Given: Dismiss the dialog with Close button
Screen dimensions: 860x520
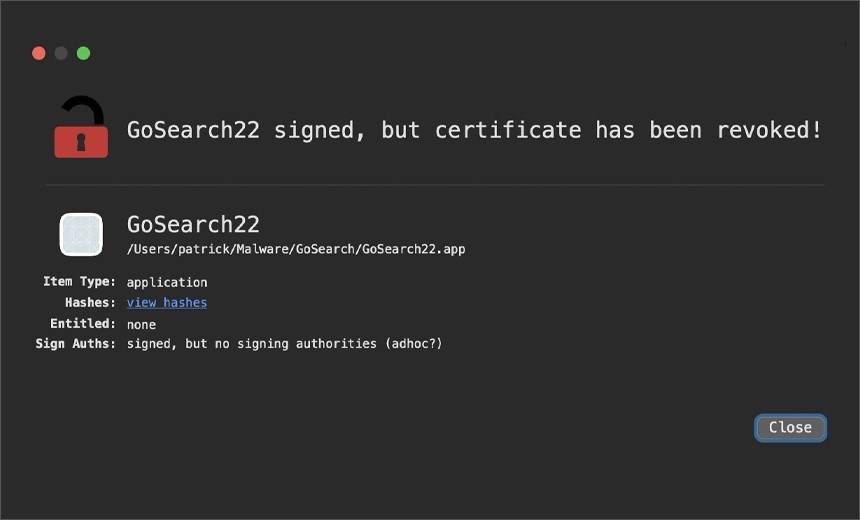Looking at the screenshot, I should click(790, 428).
